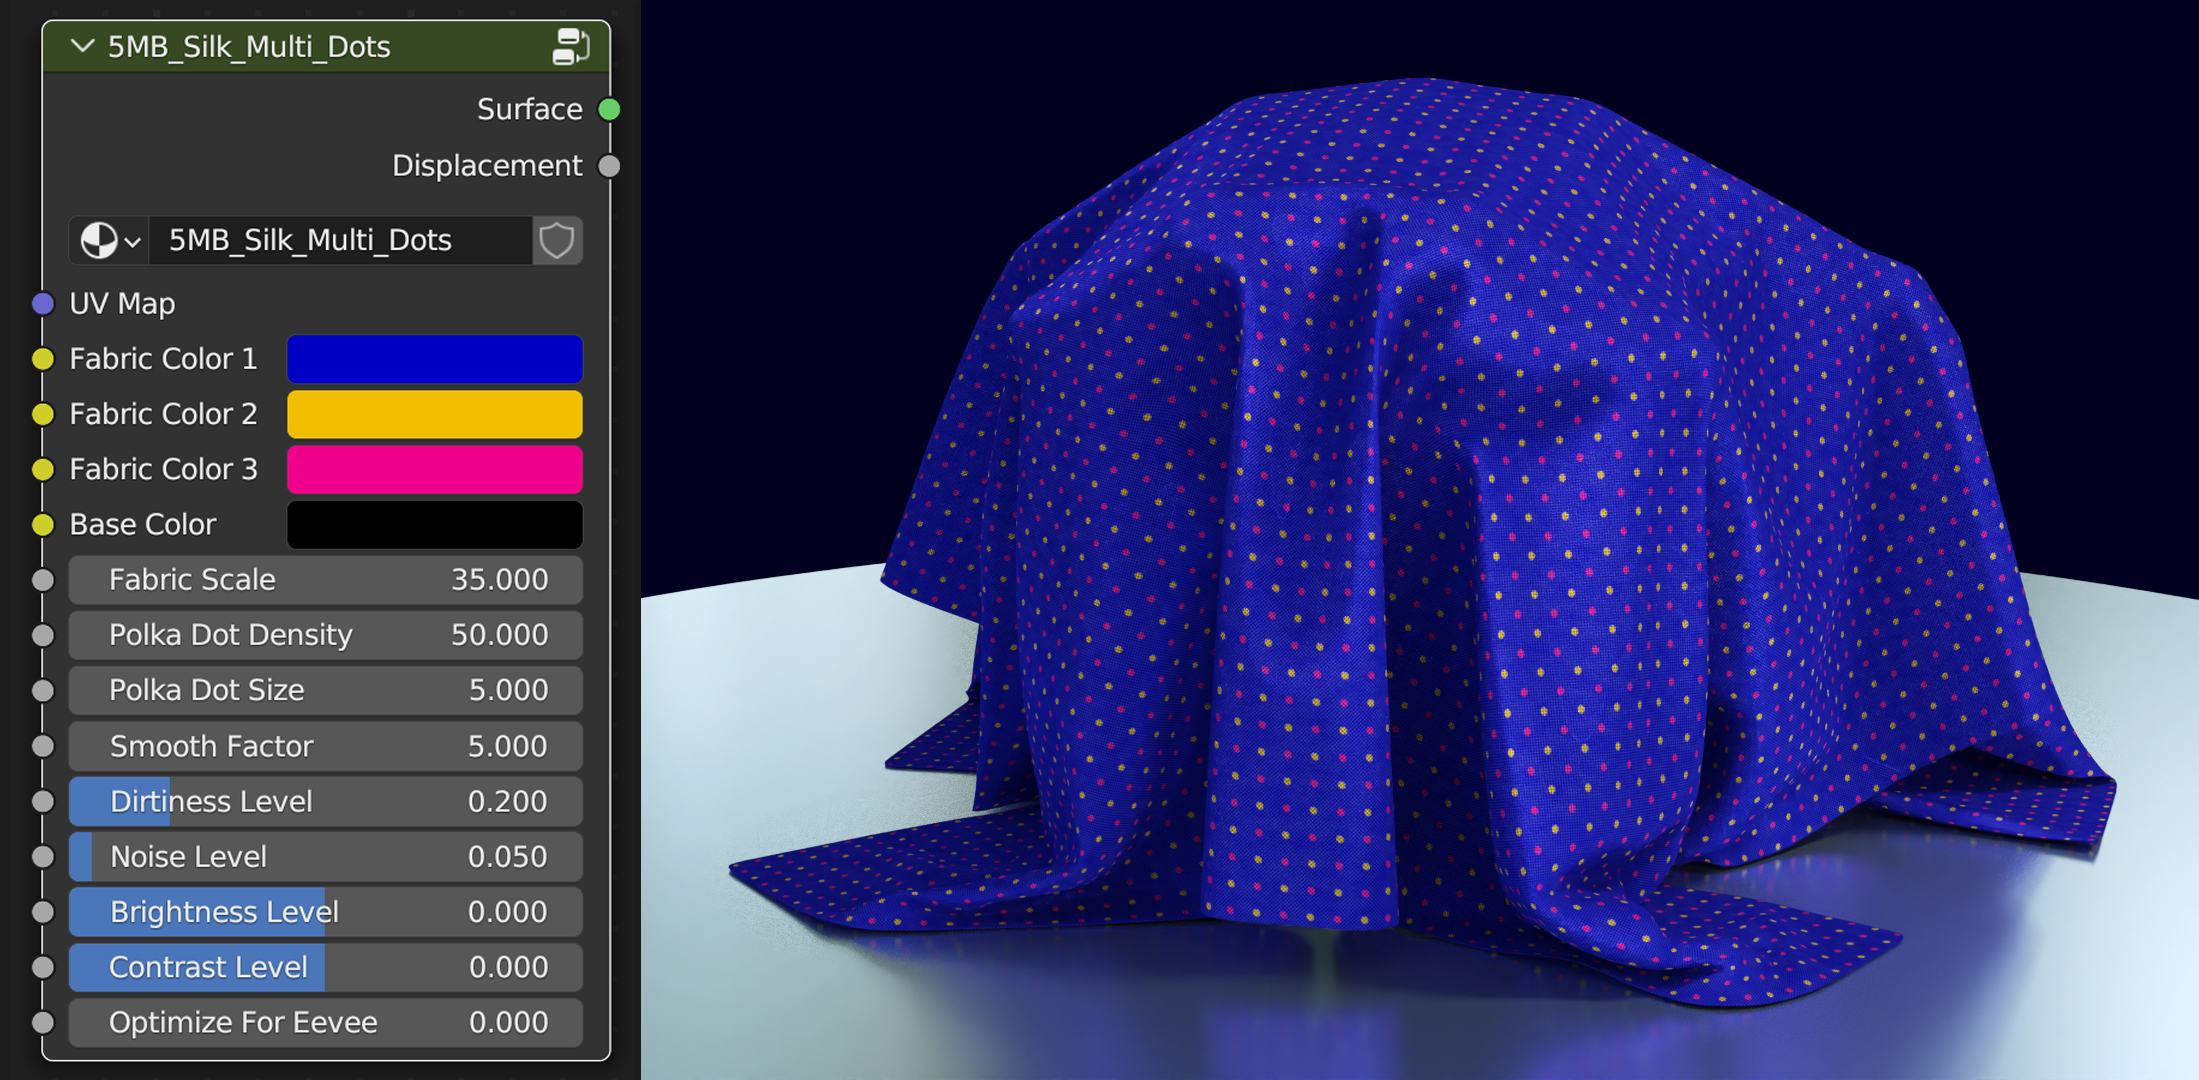Click the Displacement output socket

coord(609,166)
